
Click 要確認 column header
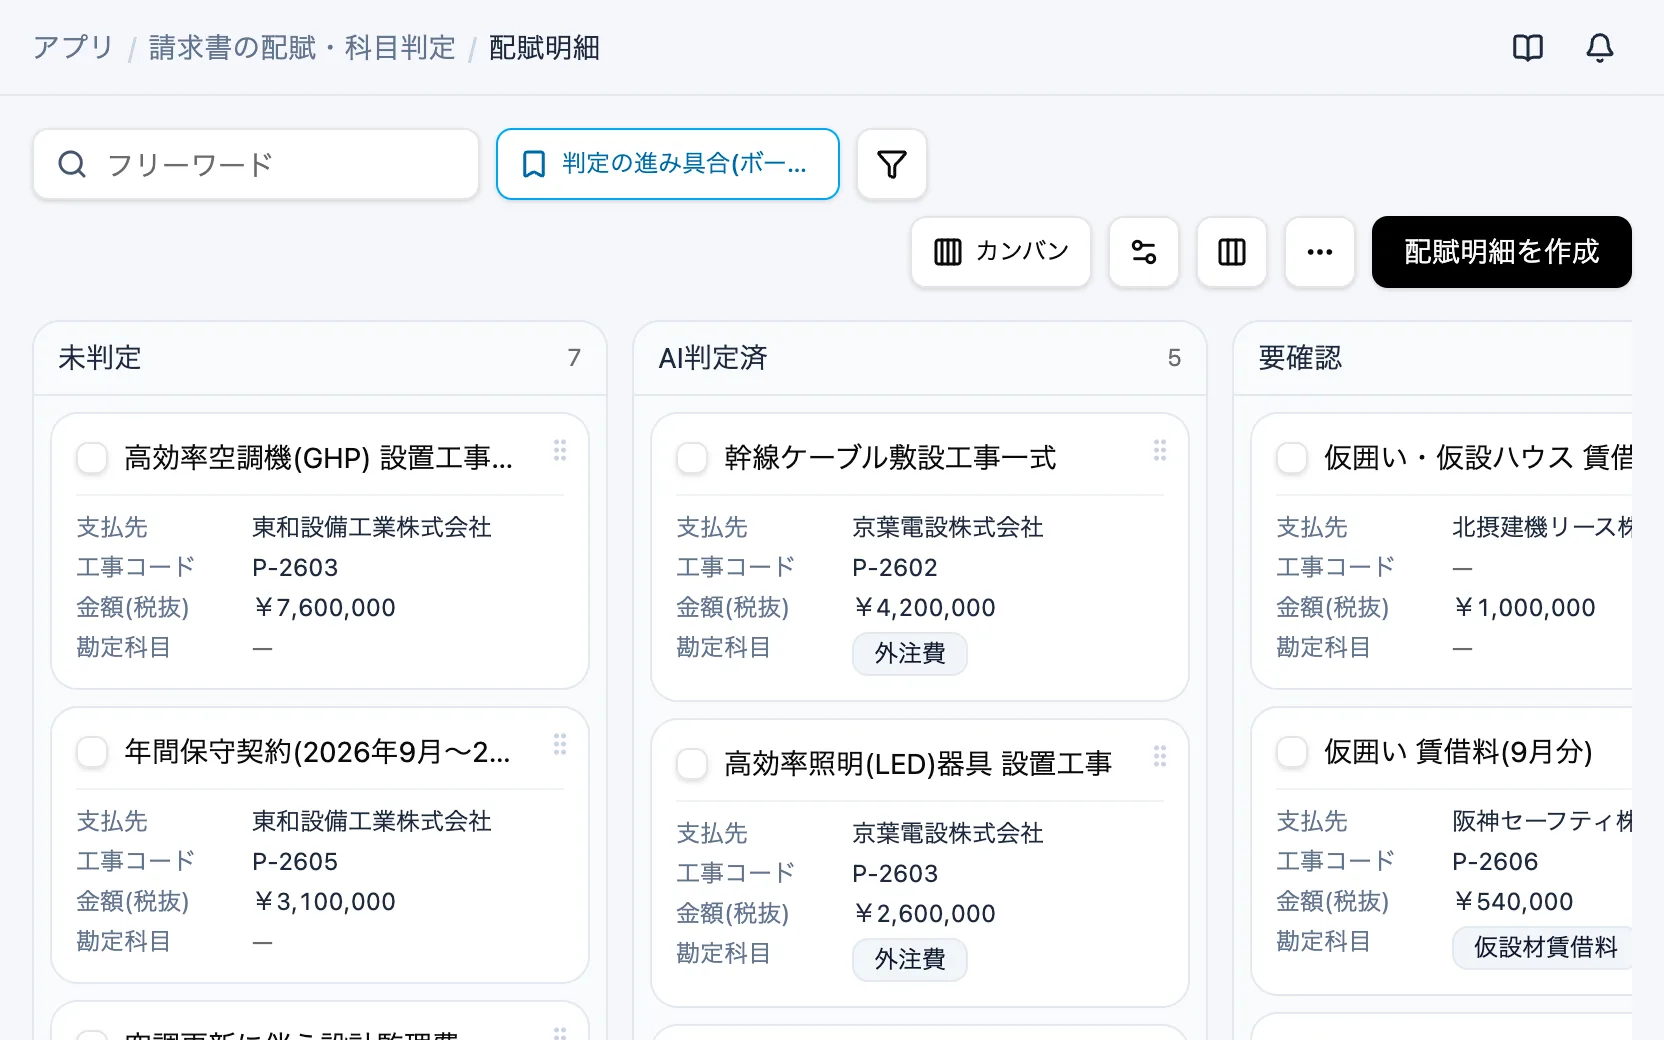point(1433,358)
